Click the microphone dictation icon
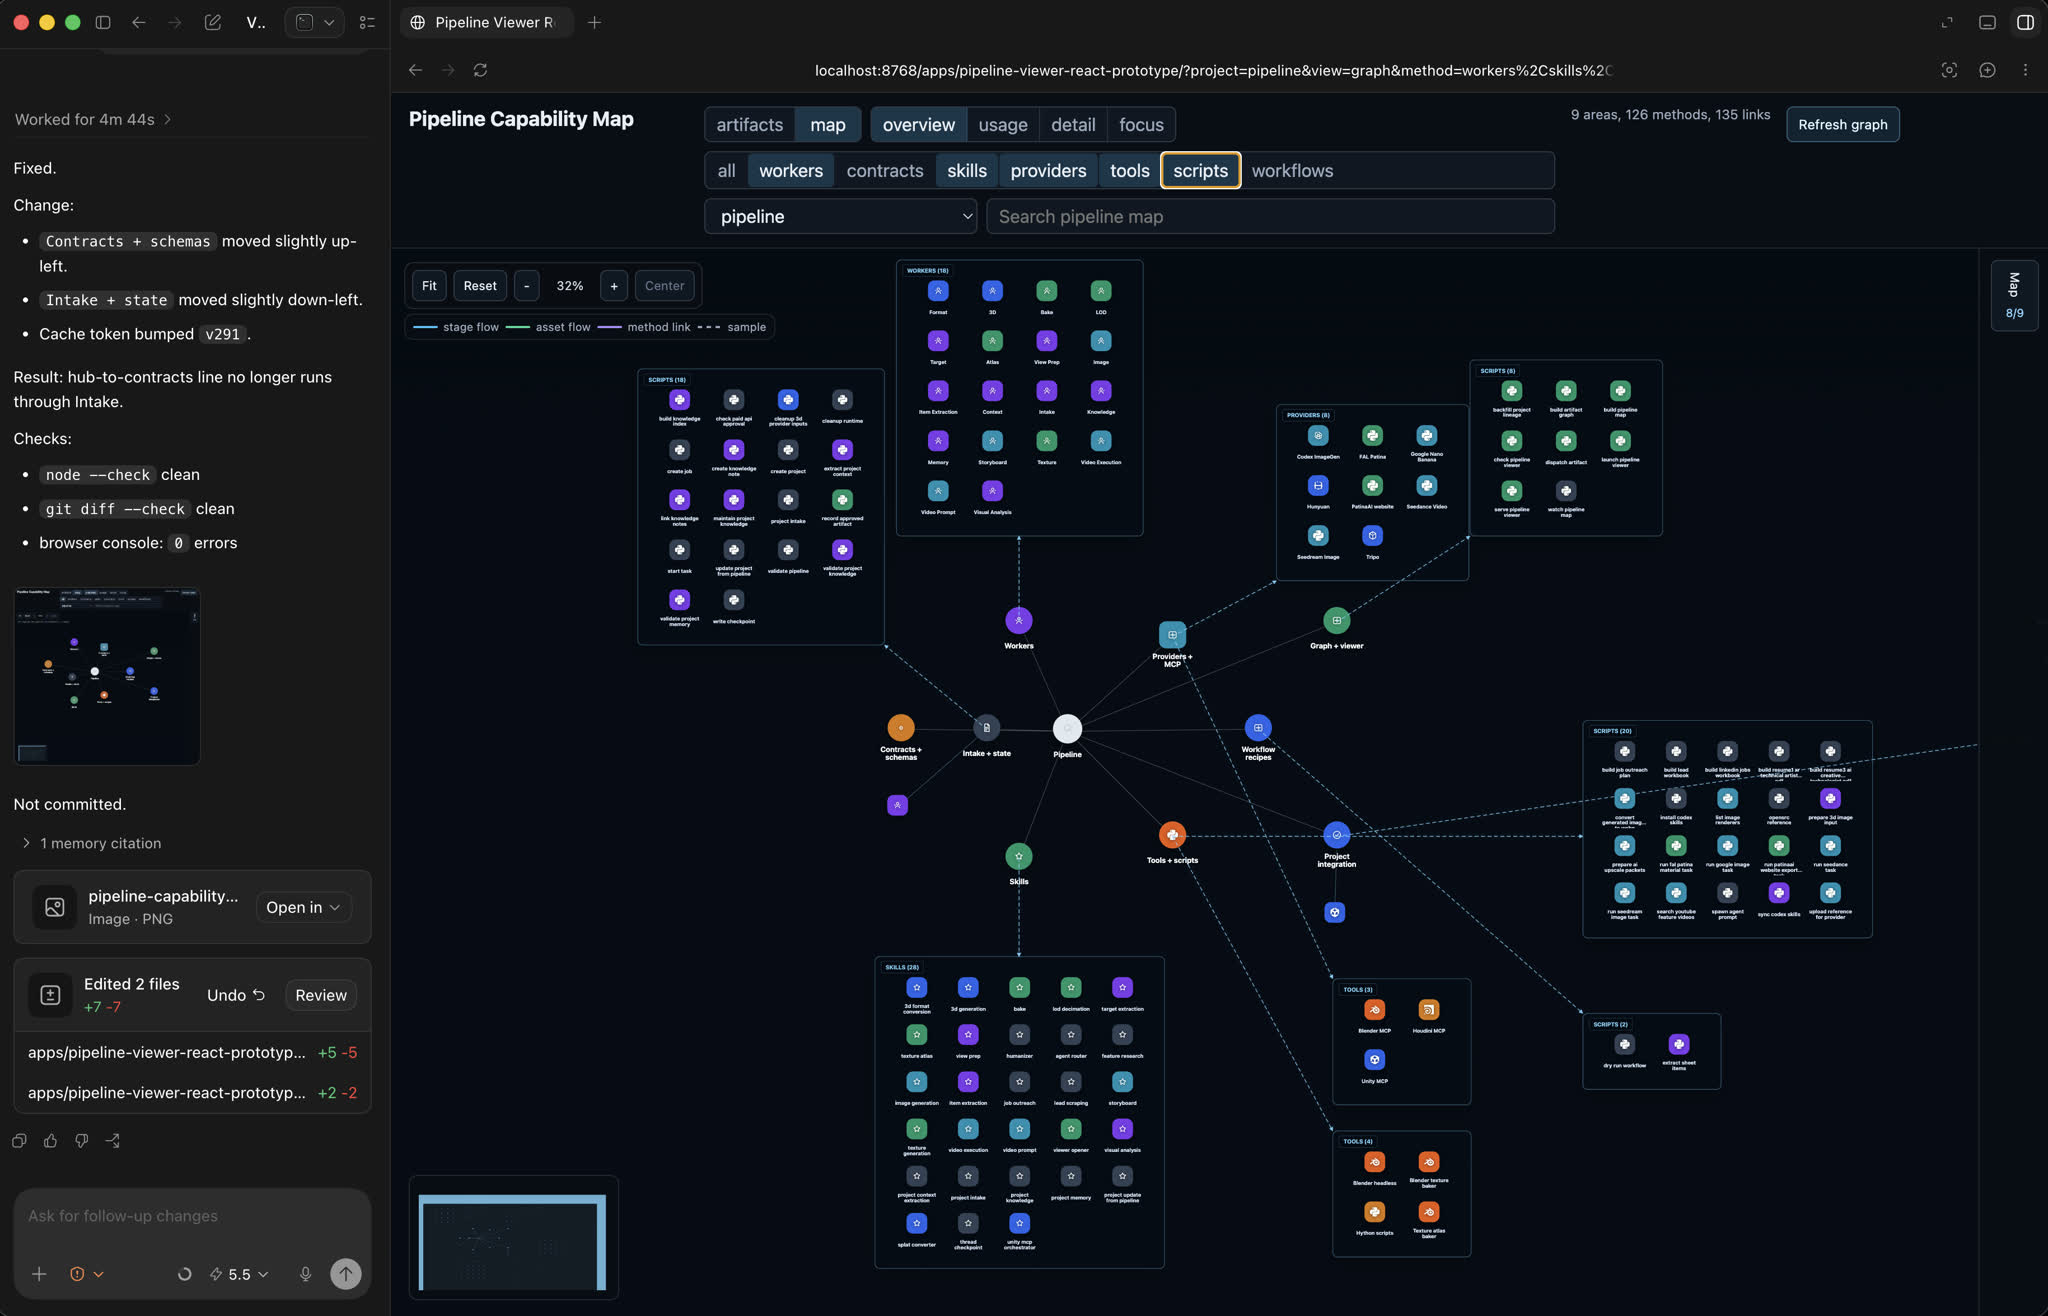This screenshot has height=1316, width=2048. point(305,1274)
